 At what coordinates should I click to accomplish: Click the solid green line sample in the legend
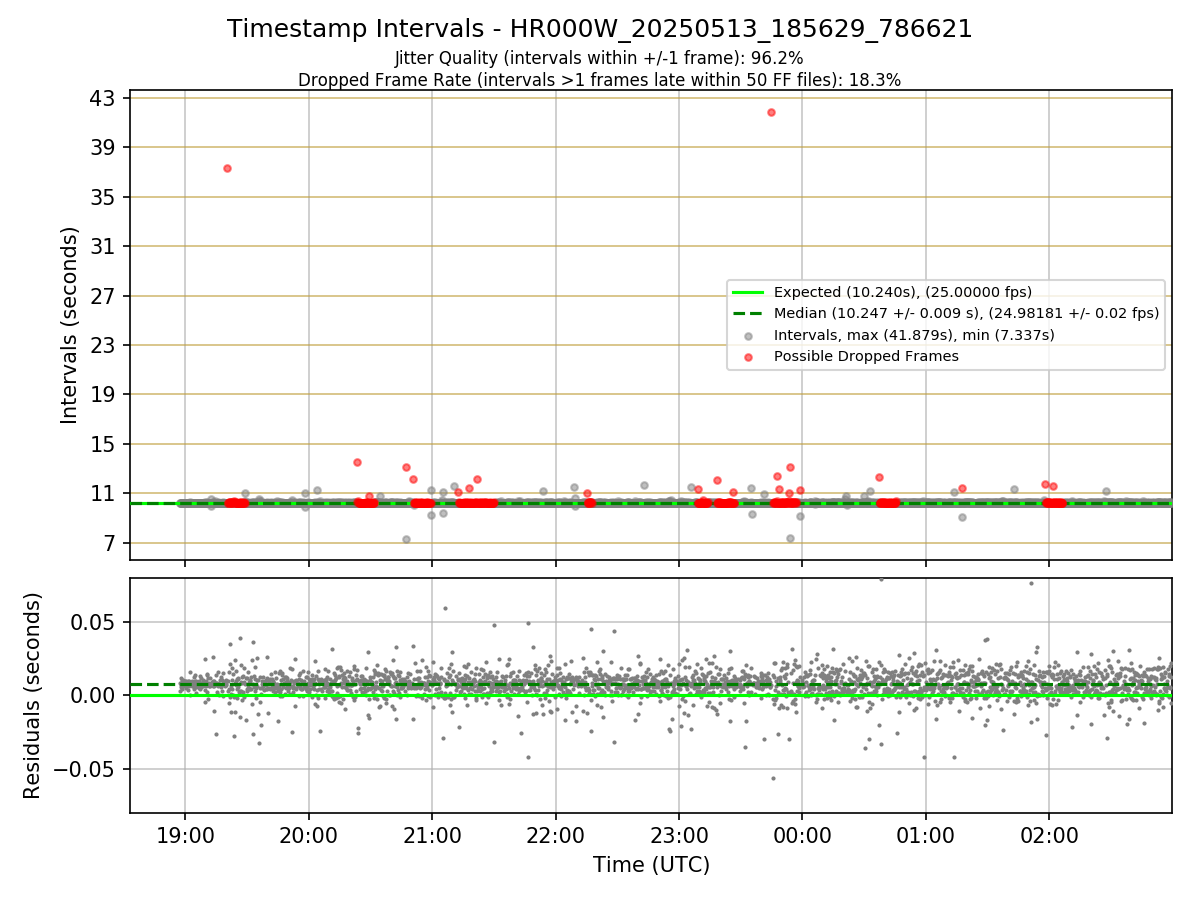748,292
